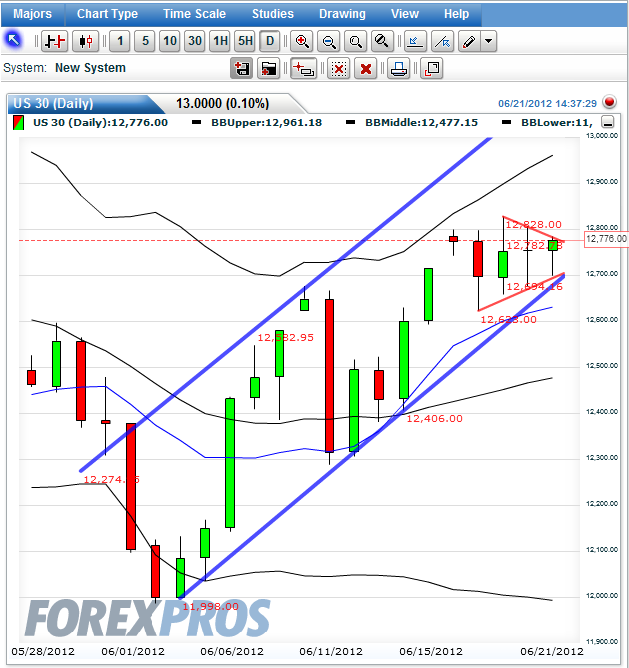Click the red live status indicator
The height and width of the screenshot is (668, 629).
pos(609,102)
